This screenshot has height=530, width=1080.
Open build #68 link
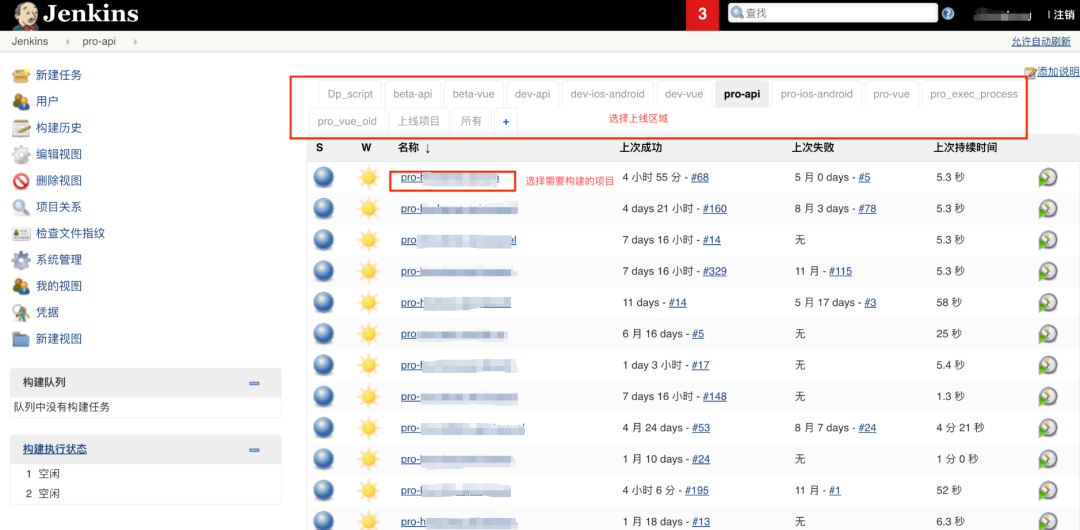[700, 177]
